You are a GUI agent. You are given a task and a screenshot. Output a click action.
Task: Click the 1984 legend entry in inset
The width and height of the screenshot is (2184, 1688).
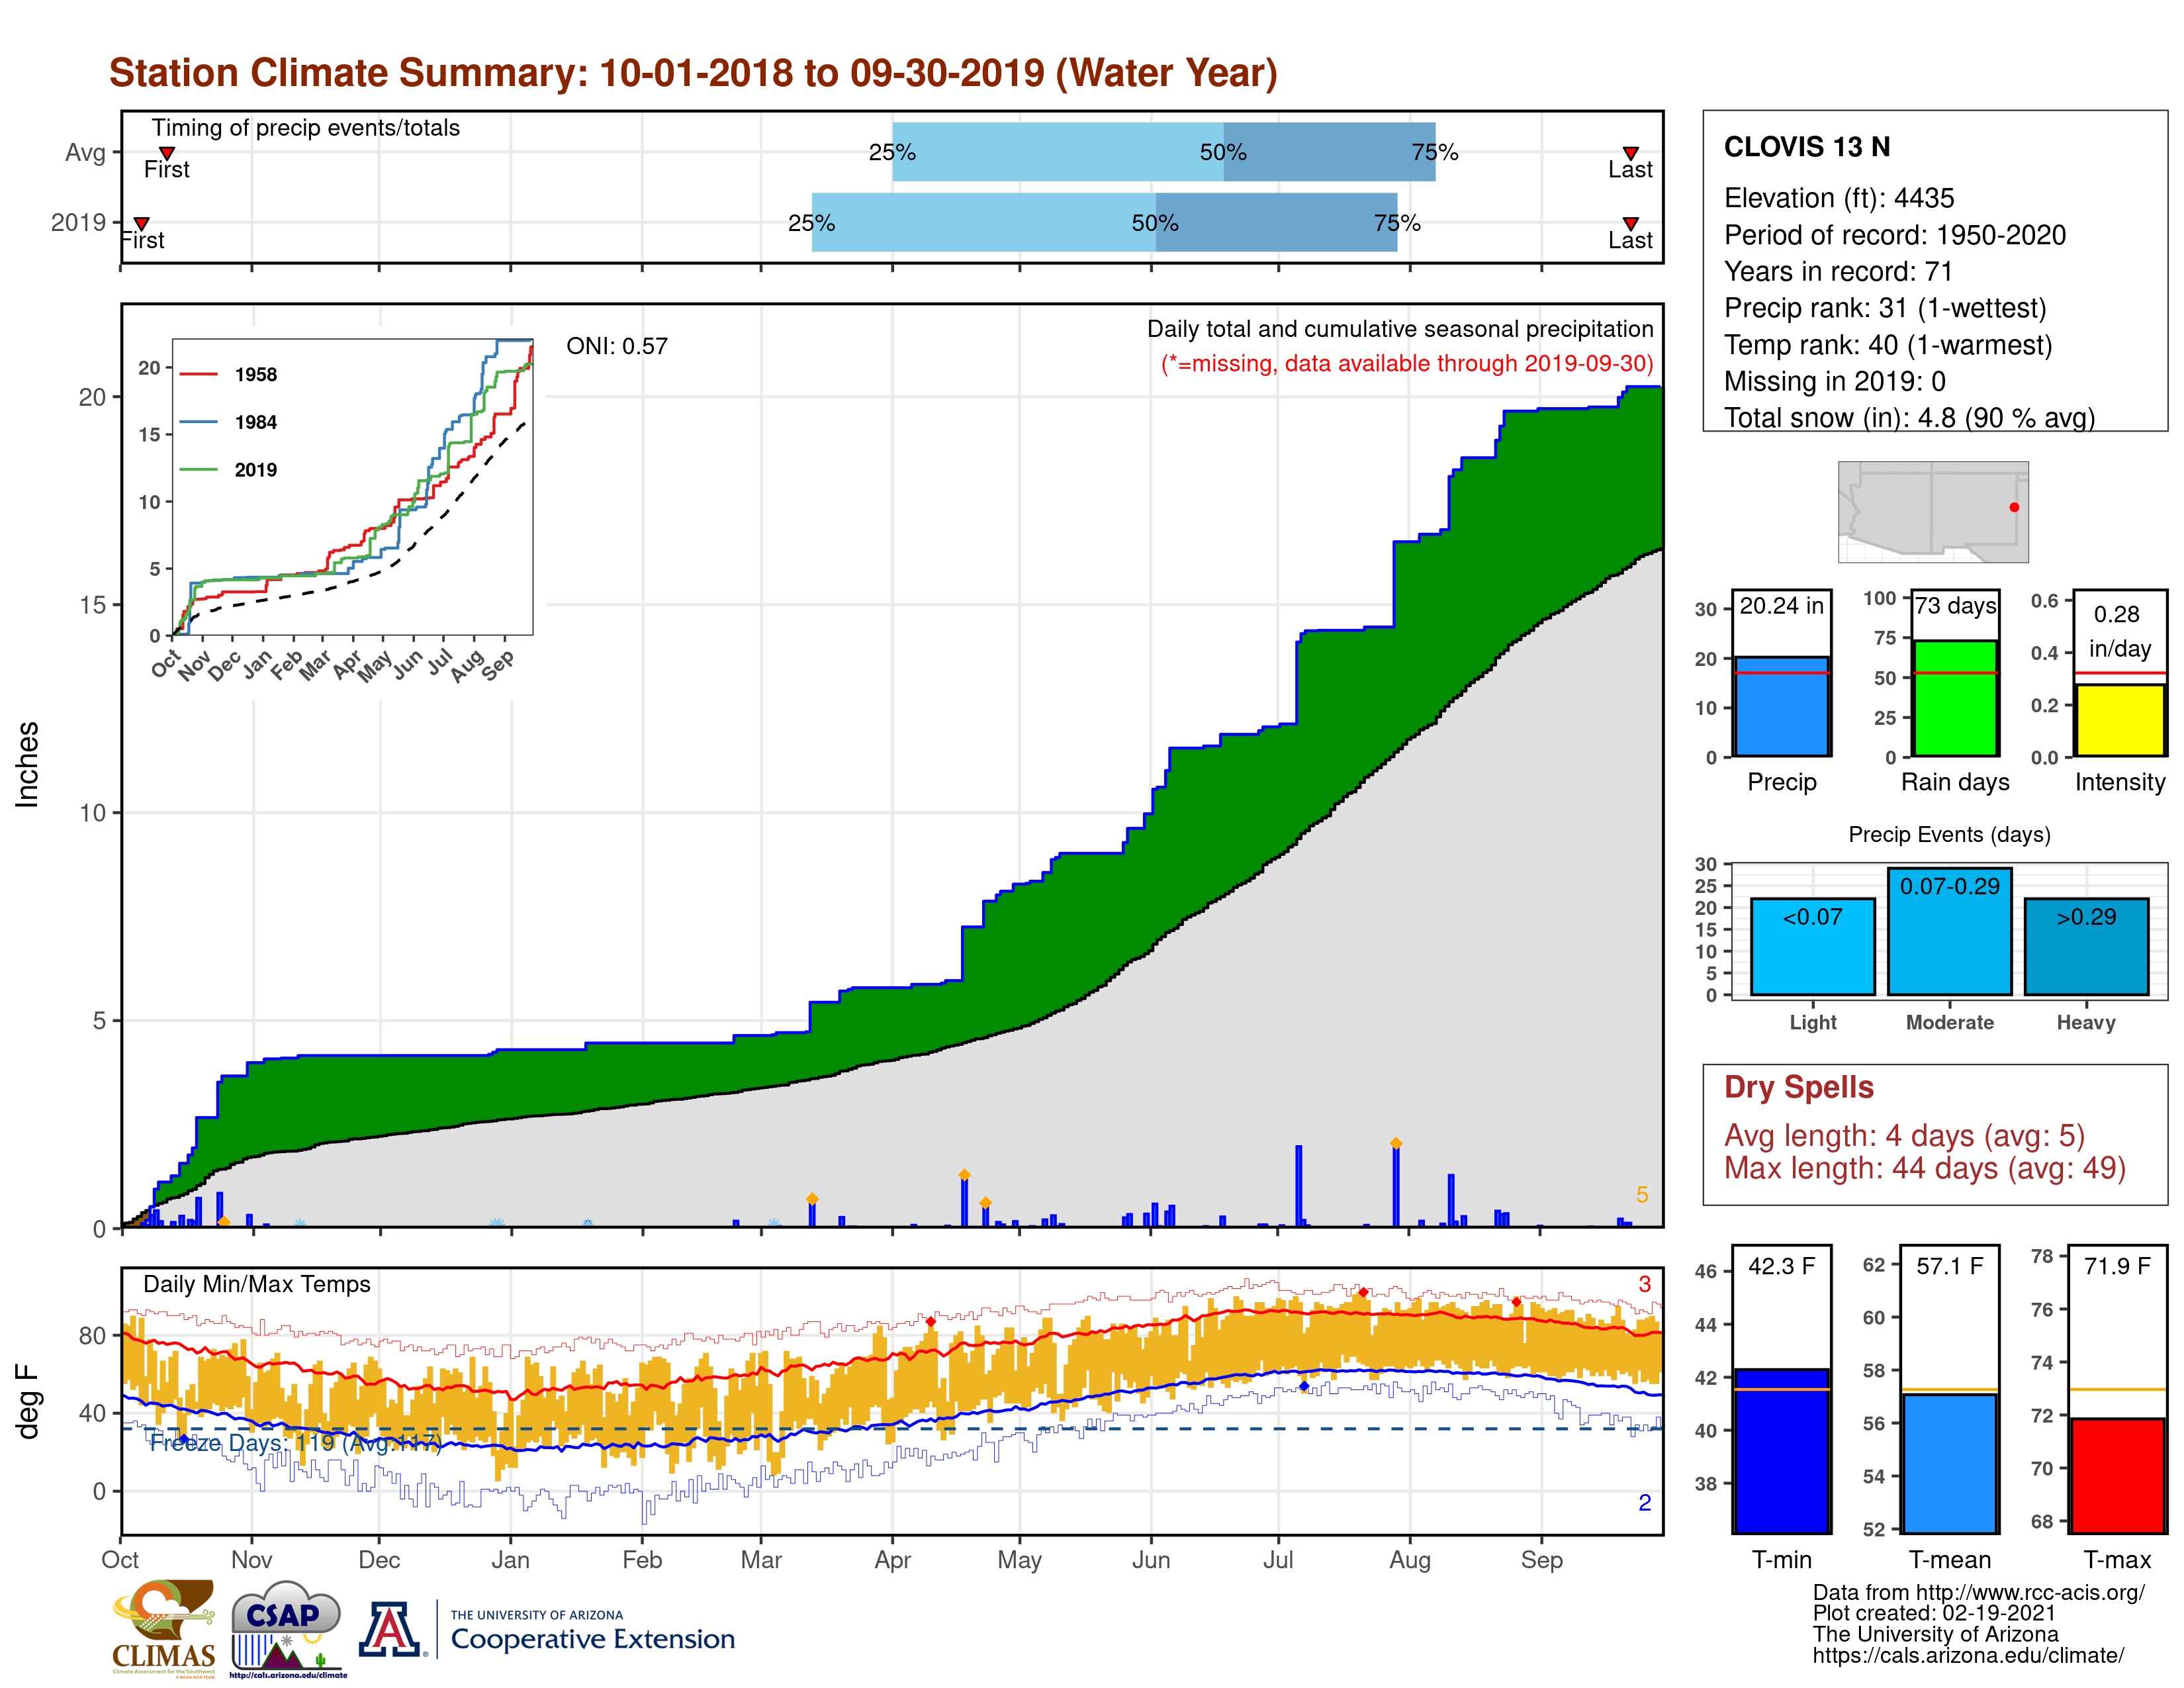pyautogui.click(x=229, y=422)
